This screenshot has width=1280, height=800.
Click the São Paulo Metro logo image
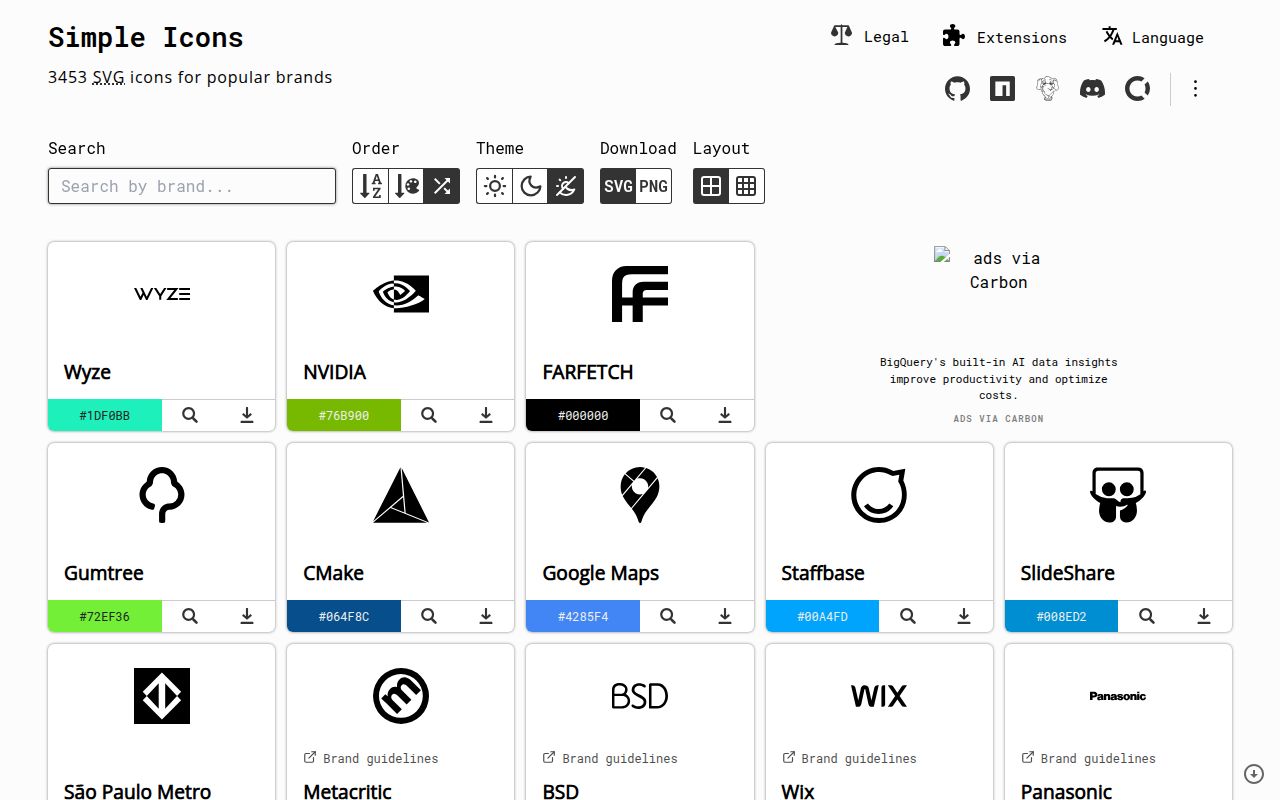point(162,696)
